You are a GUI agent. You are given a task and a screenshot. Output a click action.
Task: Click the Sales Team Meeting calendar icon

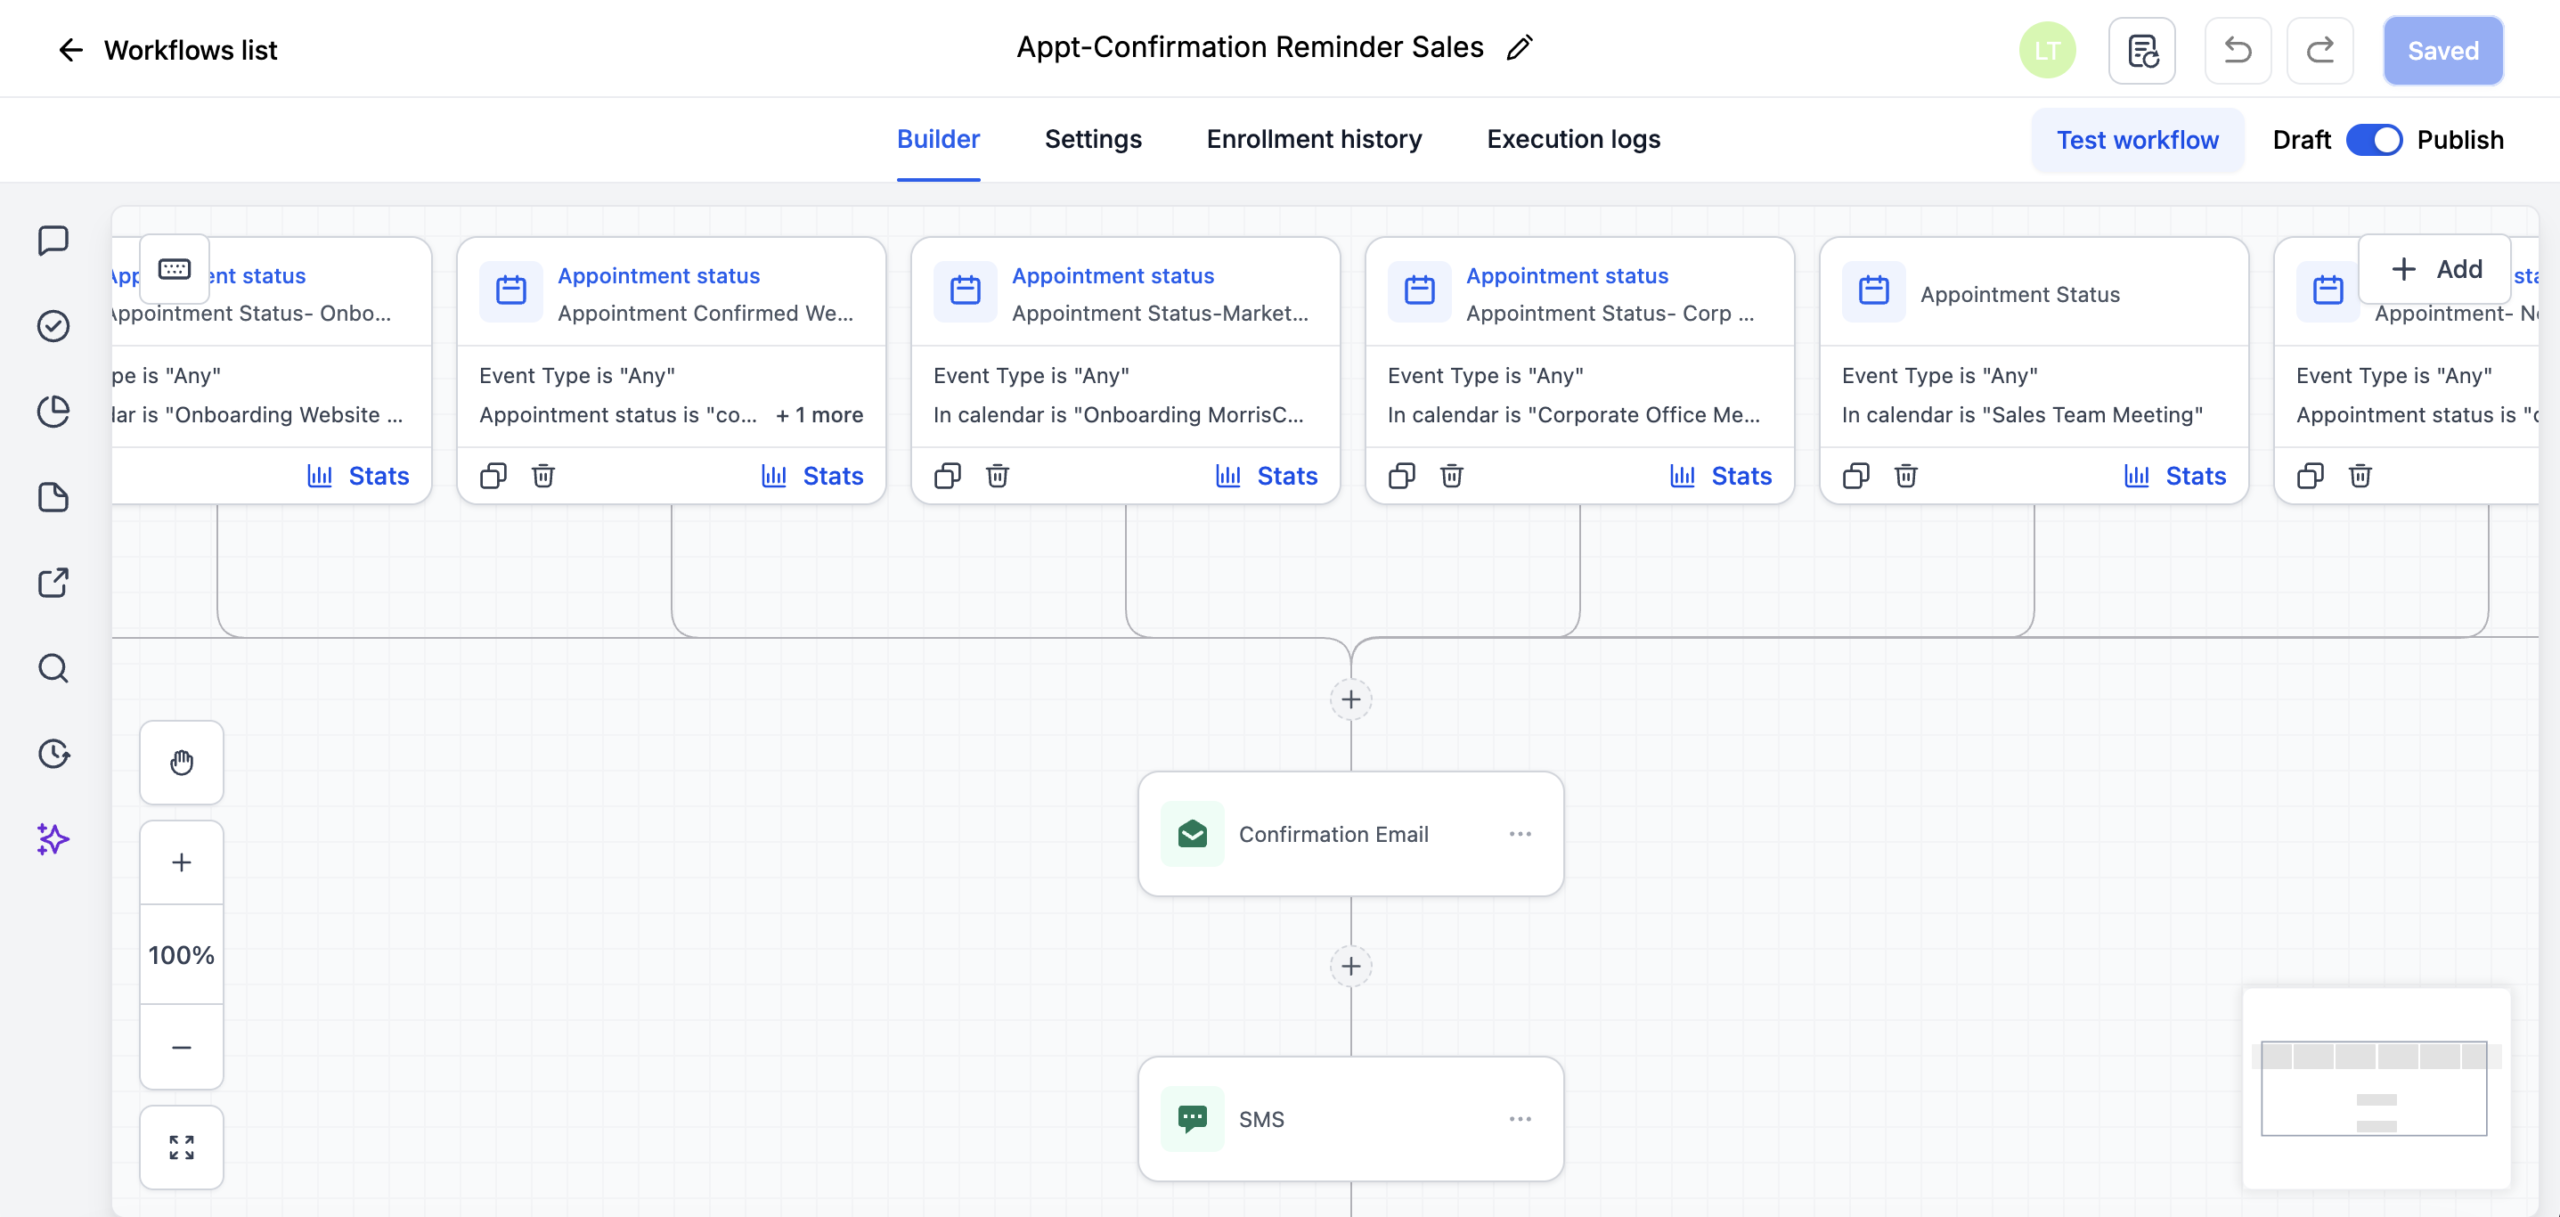[1873, 291]
